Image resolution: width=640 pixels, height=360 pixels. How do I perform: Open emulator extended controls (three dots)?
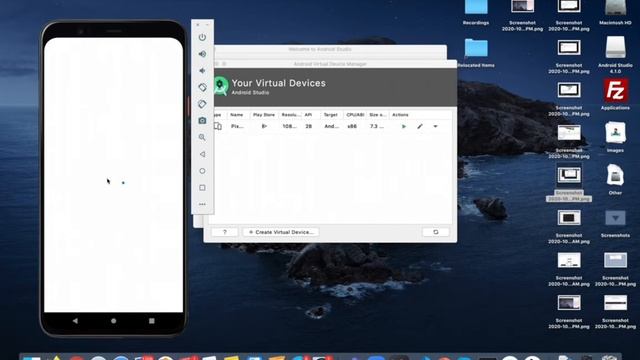coord(202,204)
